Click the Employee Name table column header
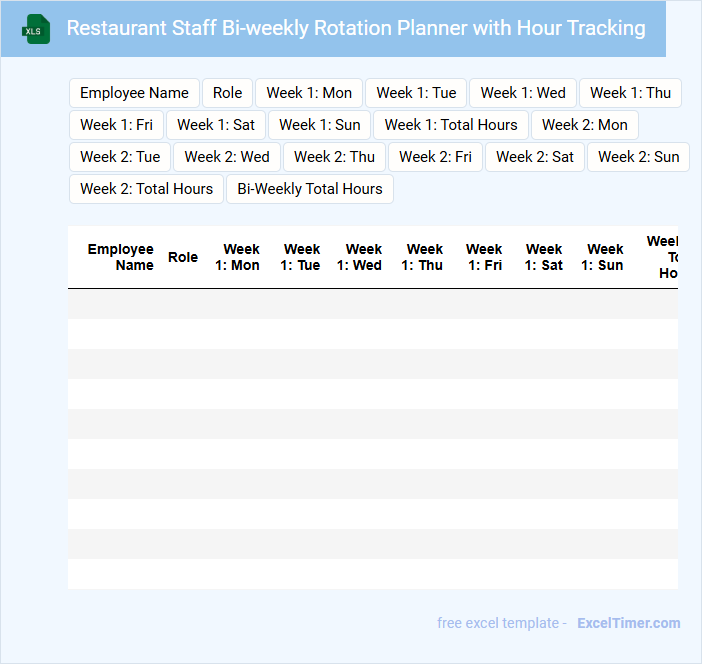 coord(120,257)
